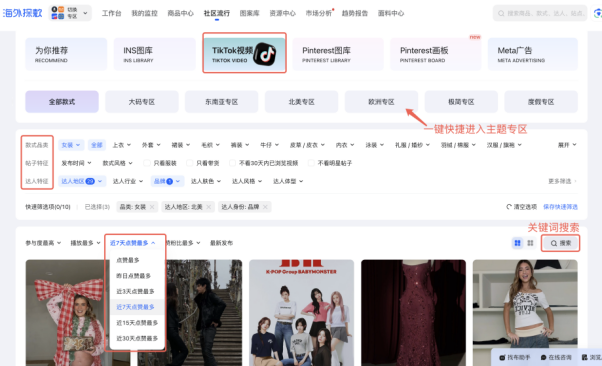Select the 全部 category chip
The height and width of the screenshot is (366, 602).
[x=96, y=145]
